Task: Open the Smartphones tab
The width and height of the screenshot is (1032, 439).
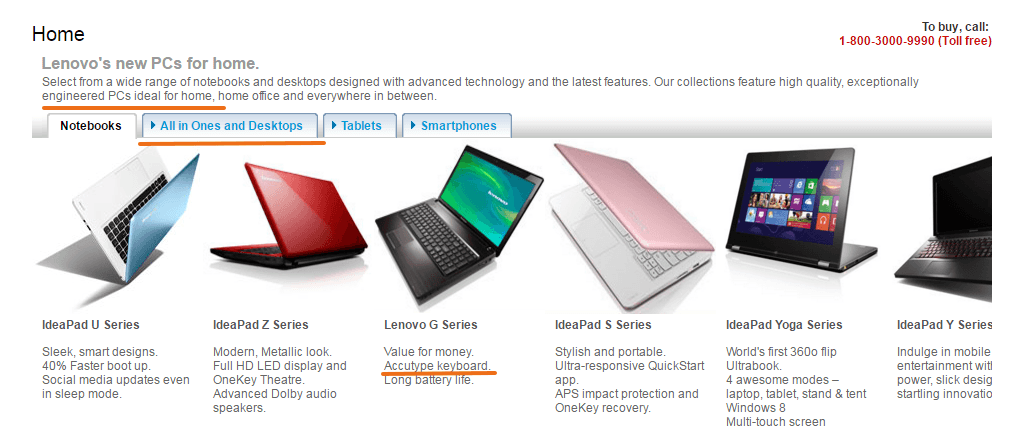Action: (457, 126)
